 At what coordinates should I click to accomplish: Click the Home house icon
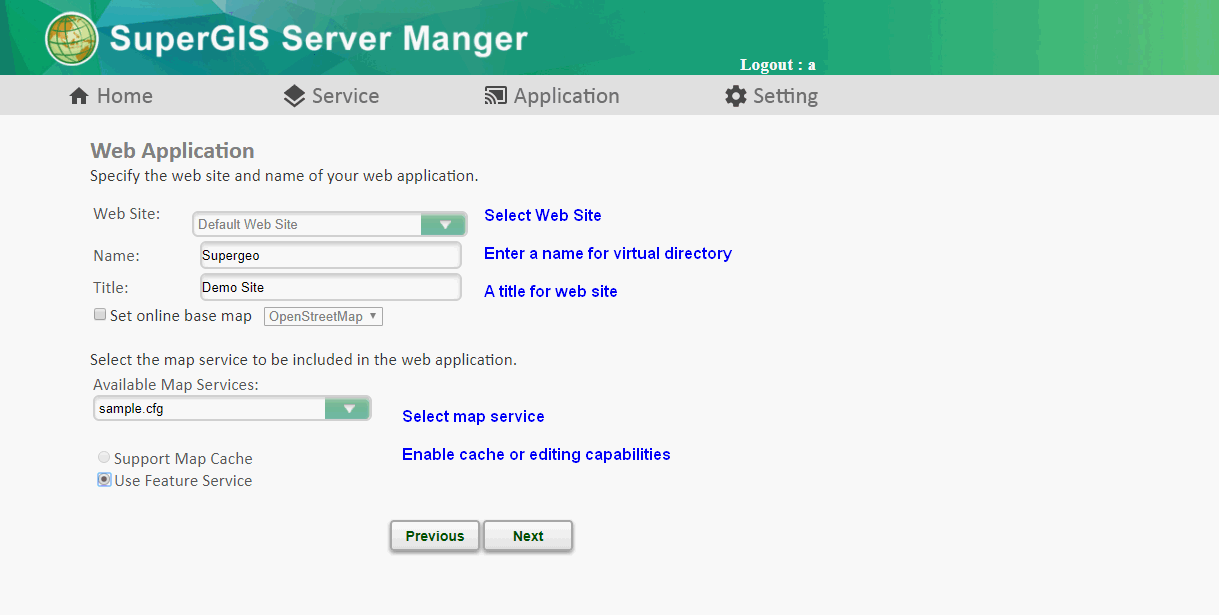pyautogui.click(x=79, y=96)
